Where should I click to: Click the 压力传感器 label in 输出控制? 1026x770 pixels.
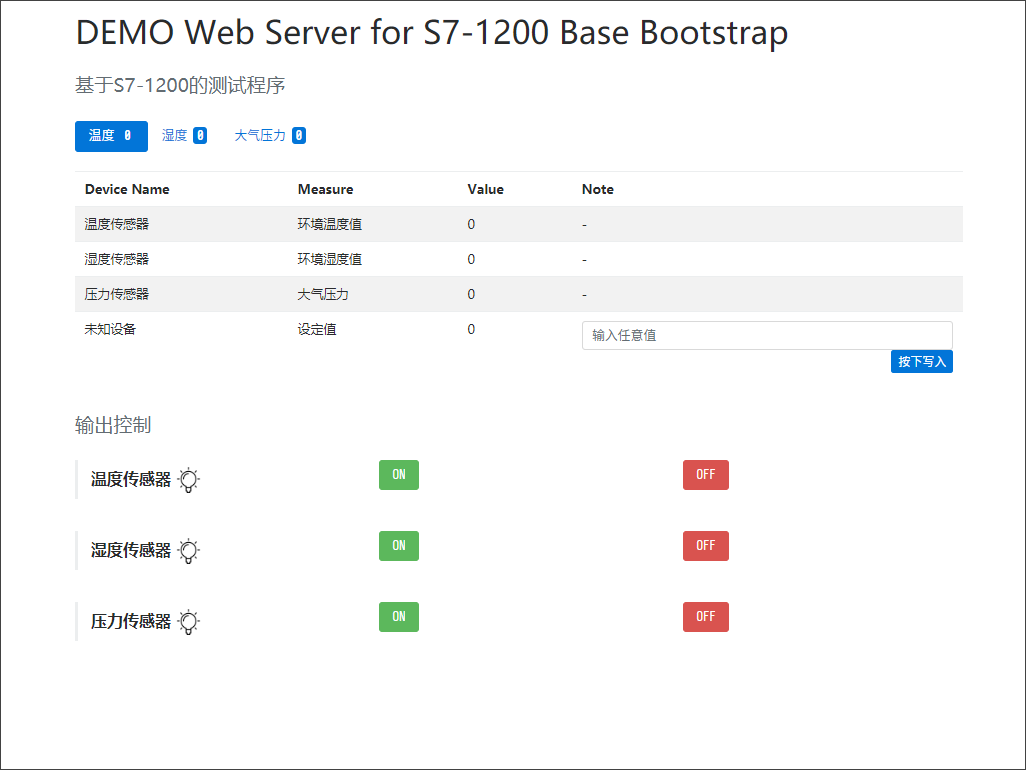[131, 621]
